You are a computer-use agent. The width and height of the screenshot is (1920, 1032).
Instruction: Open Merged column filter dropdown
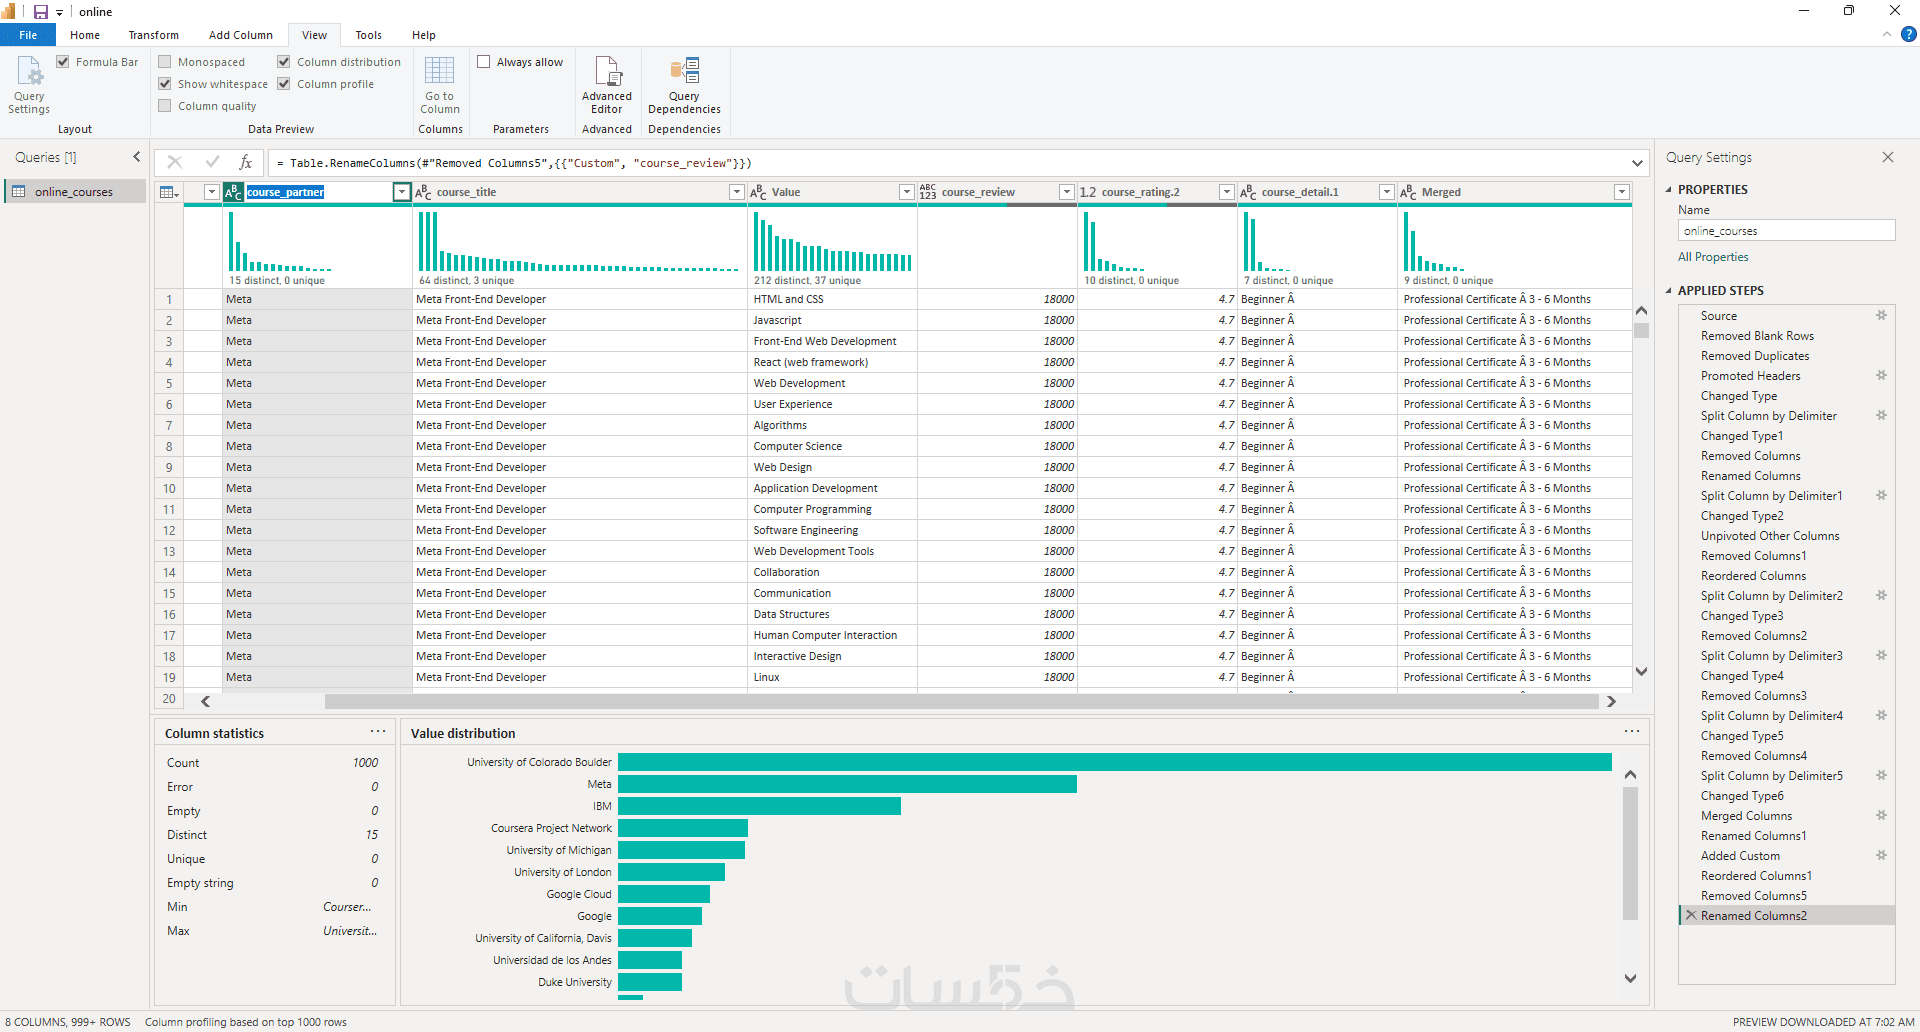click(1622, 192)
